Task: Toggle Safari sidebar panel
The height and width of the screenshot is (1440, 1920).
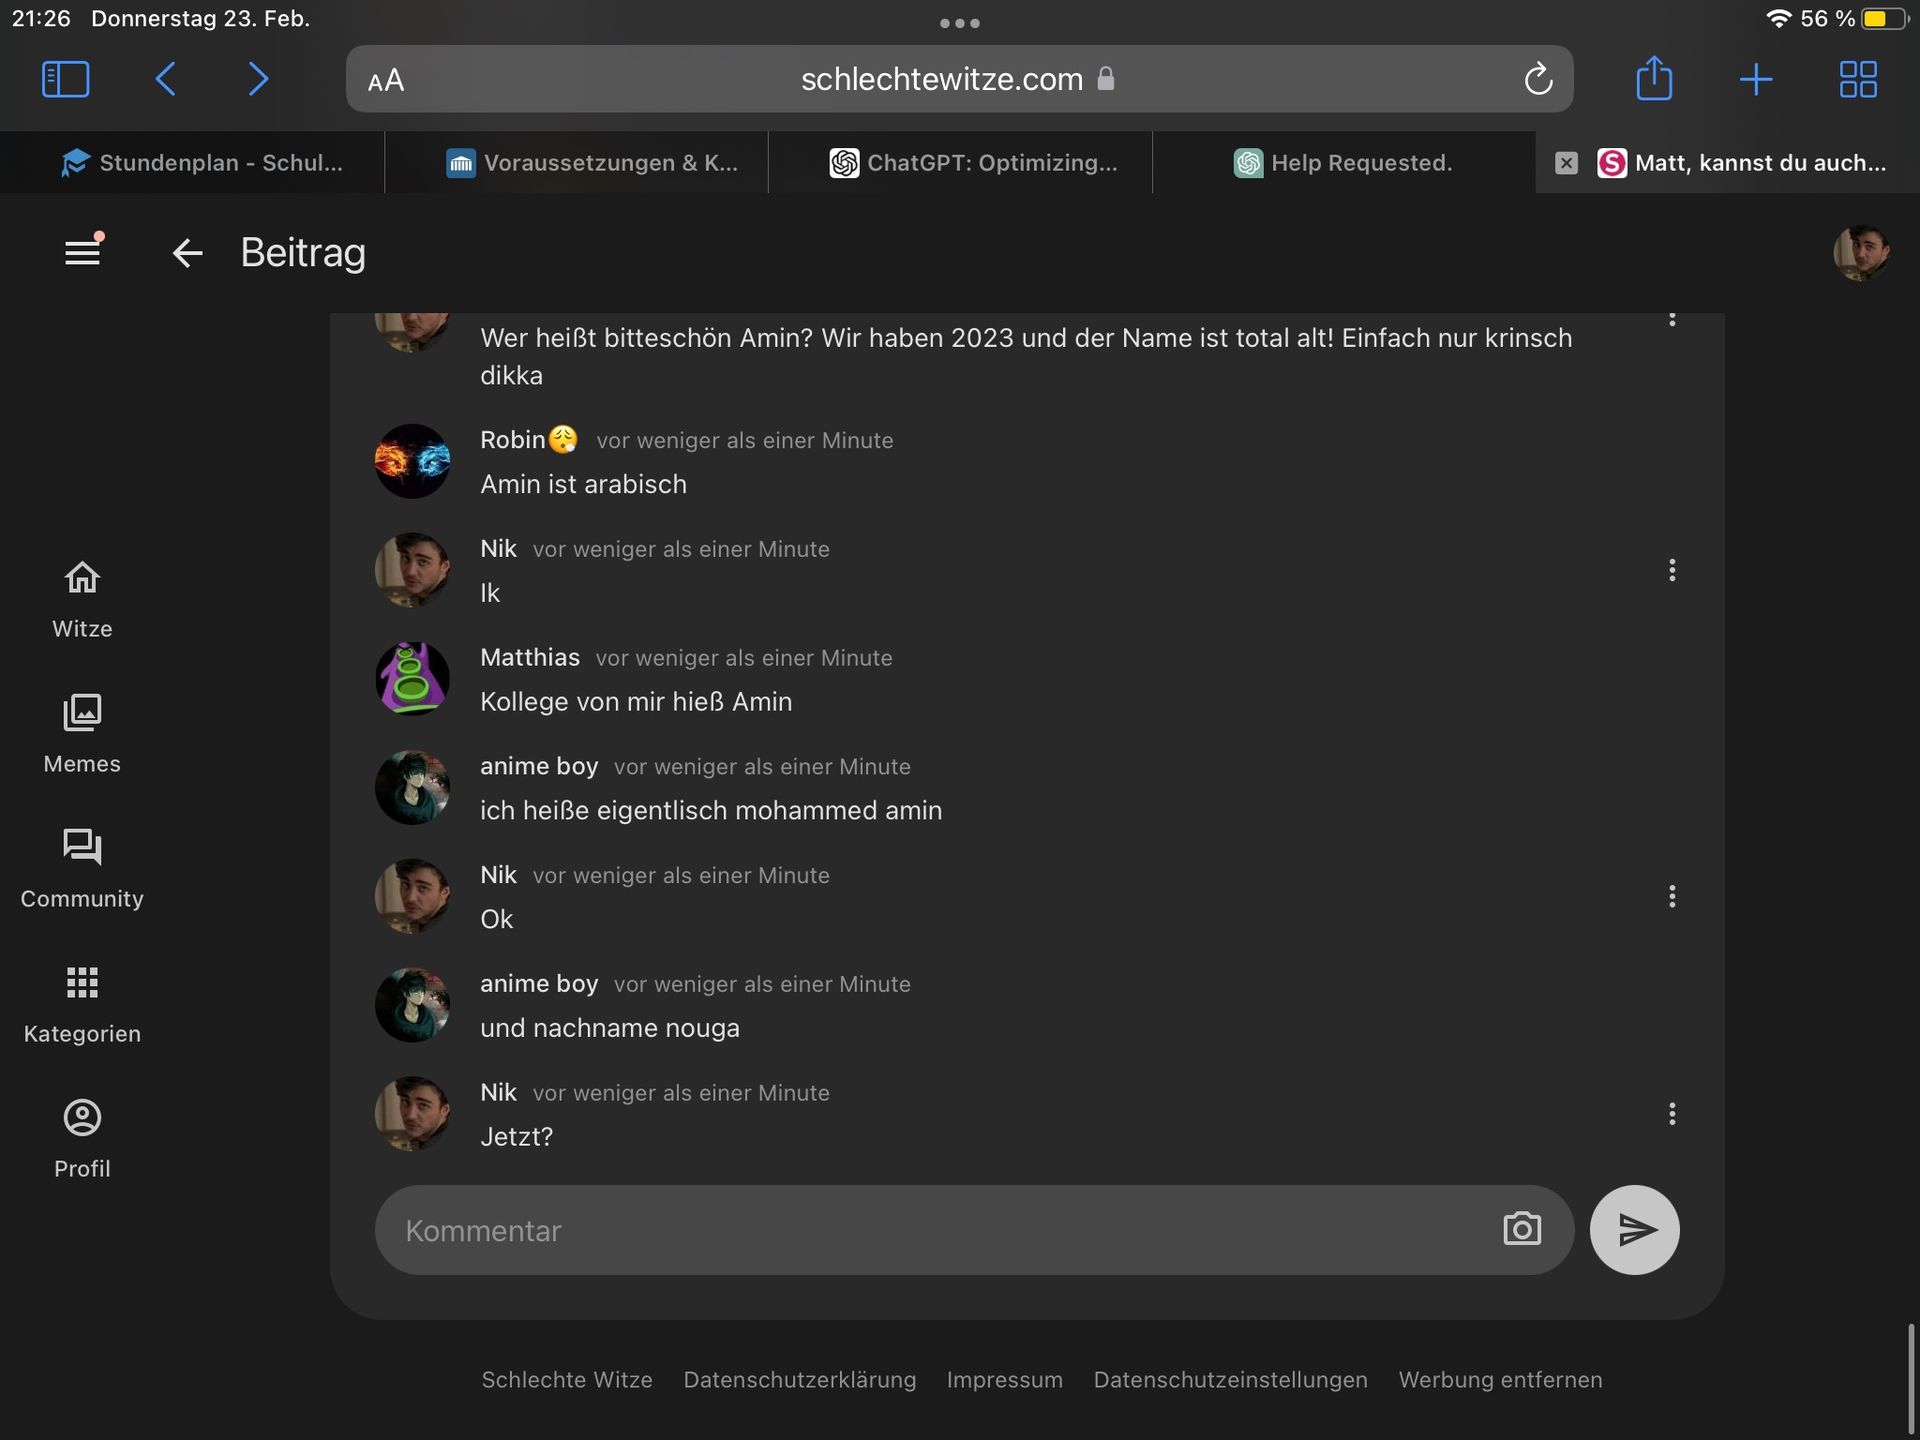Action: coord(66,79)
